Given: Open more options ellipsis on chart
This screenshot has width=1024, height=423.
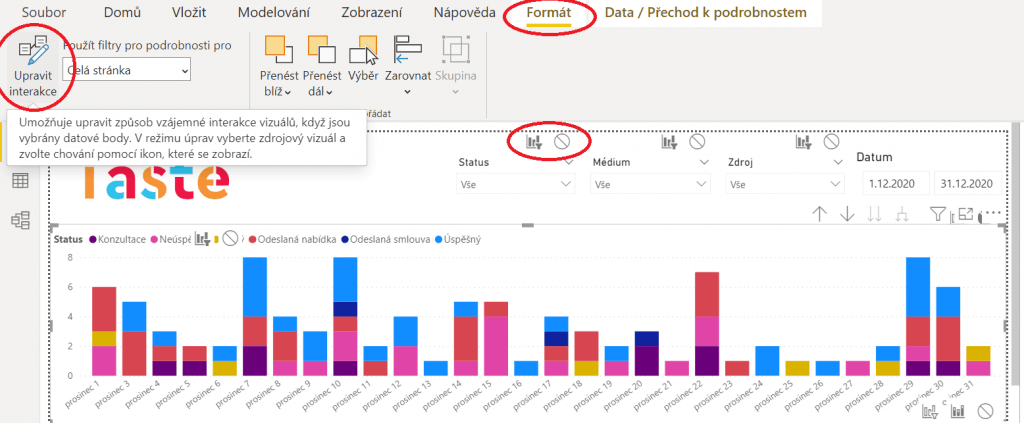Looking at the screenshot, I should coord(992,213).
